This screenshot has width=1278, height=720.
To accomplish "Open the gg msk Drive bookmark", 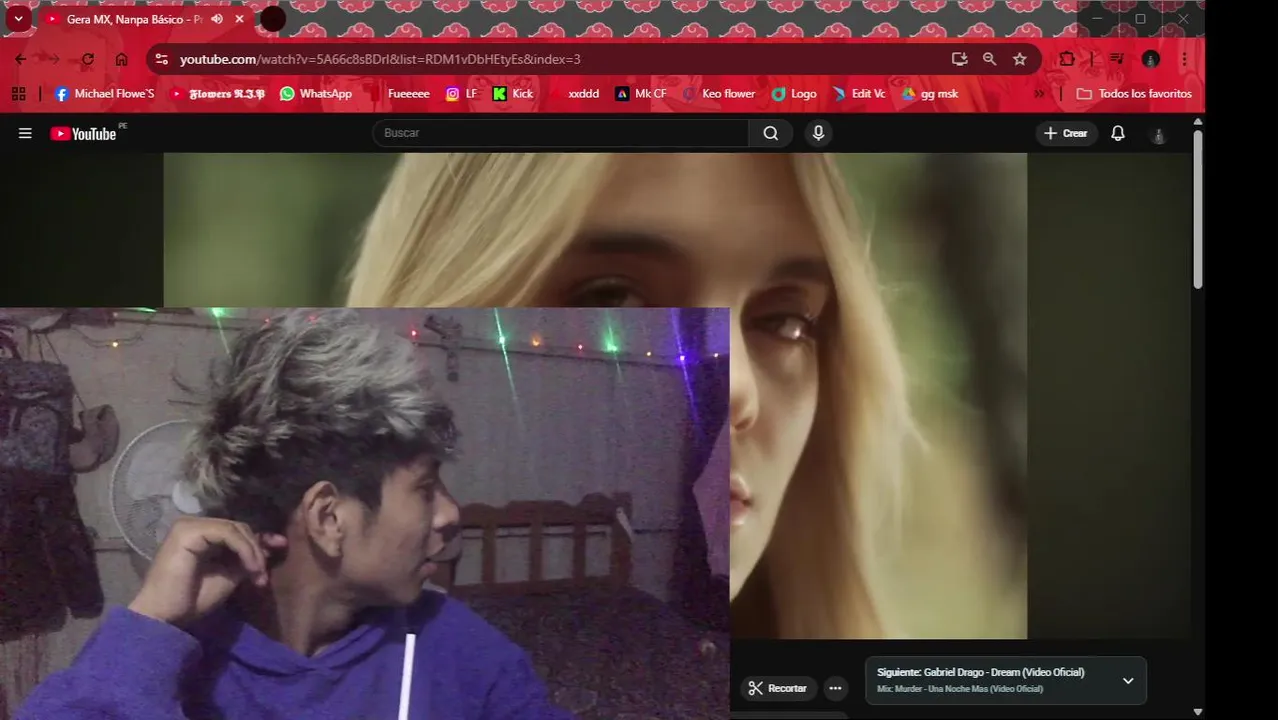I will click(930, 93).
